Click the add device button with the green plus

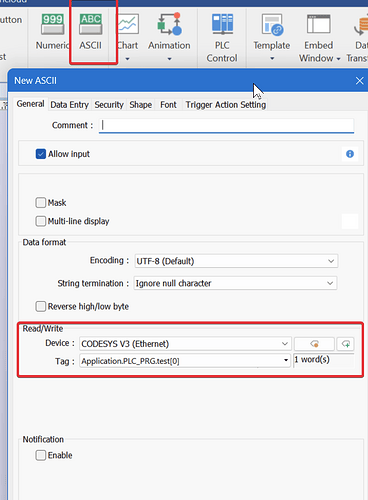[346, 344]
